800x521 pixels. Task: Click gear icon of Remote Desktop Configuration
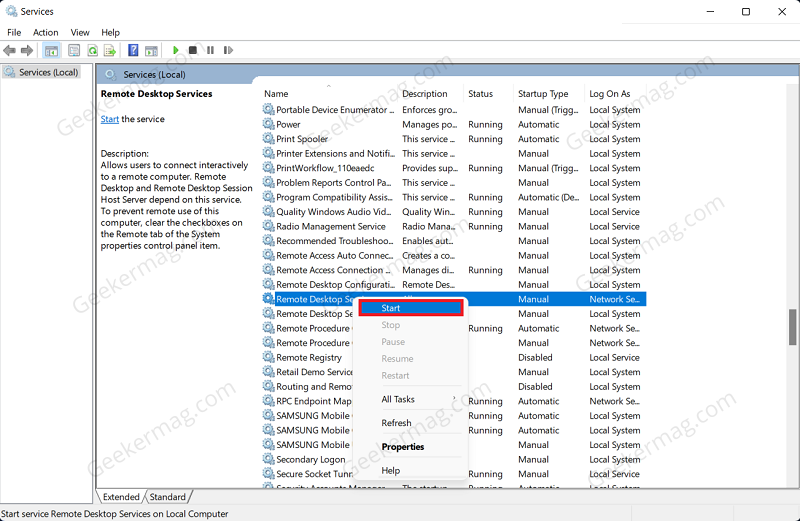pyautogui.click(x=268, y=284)
